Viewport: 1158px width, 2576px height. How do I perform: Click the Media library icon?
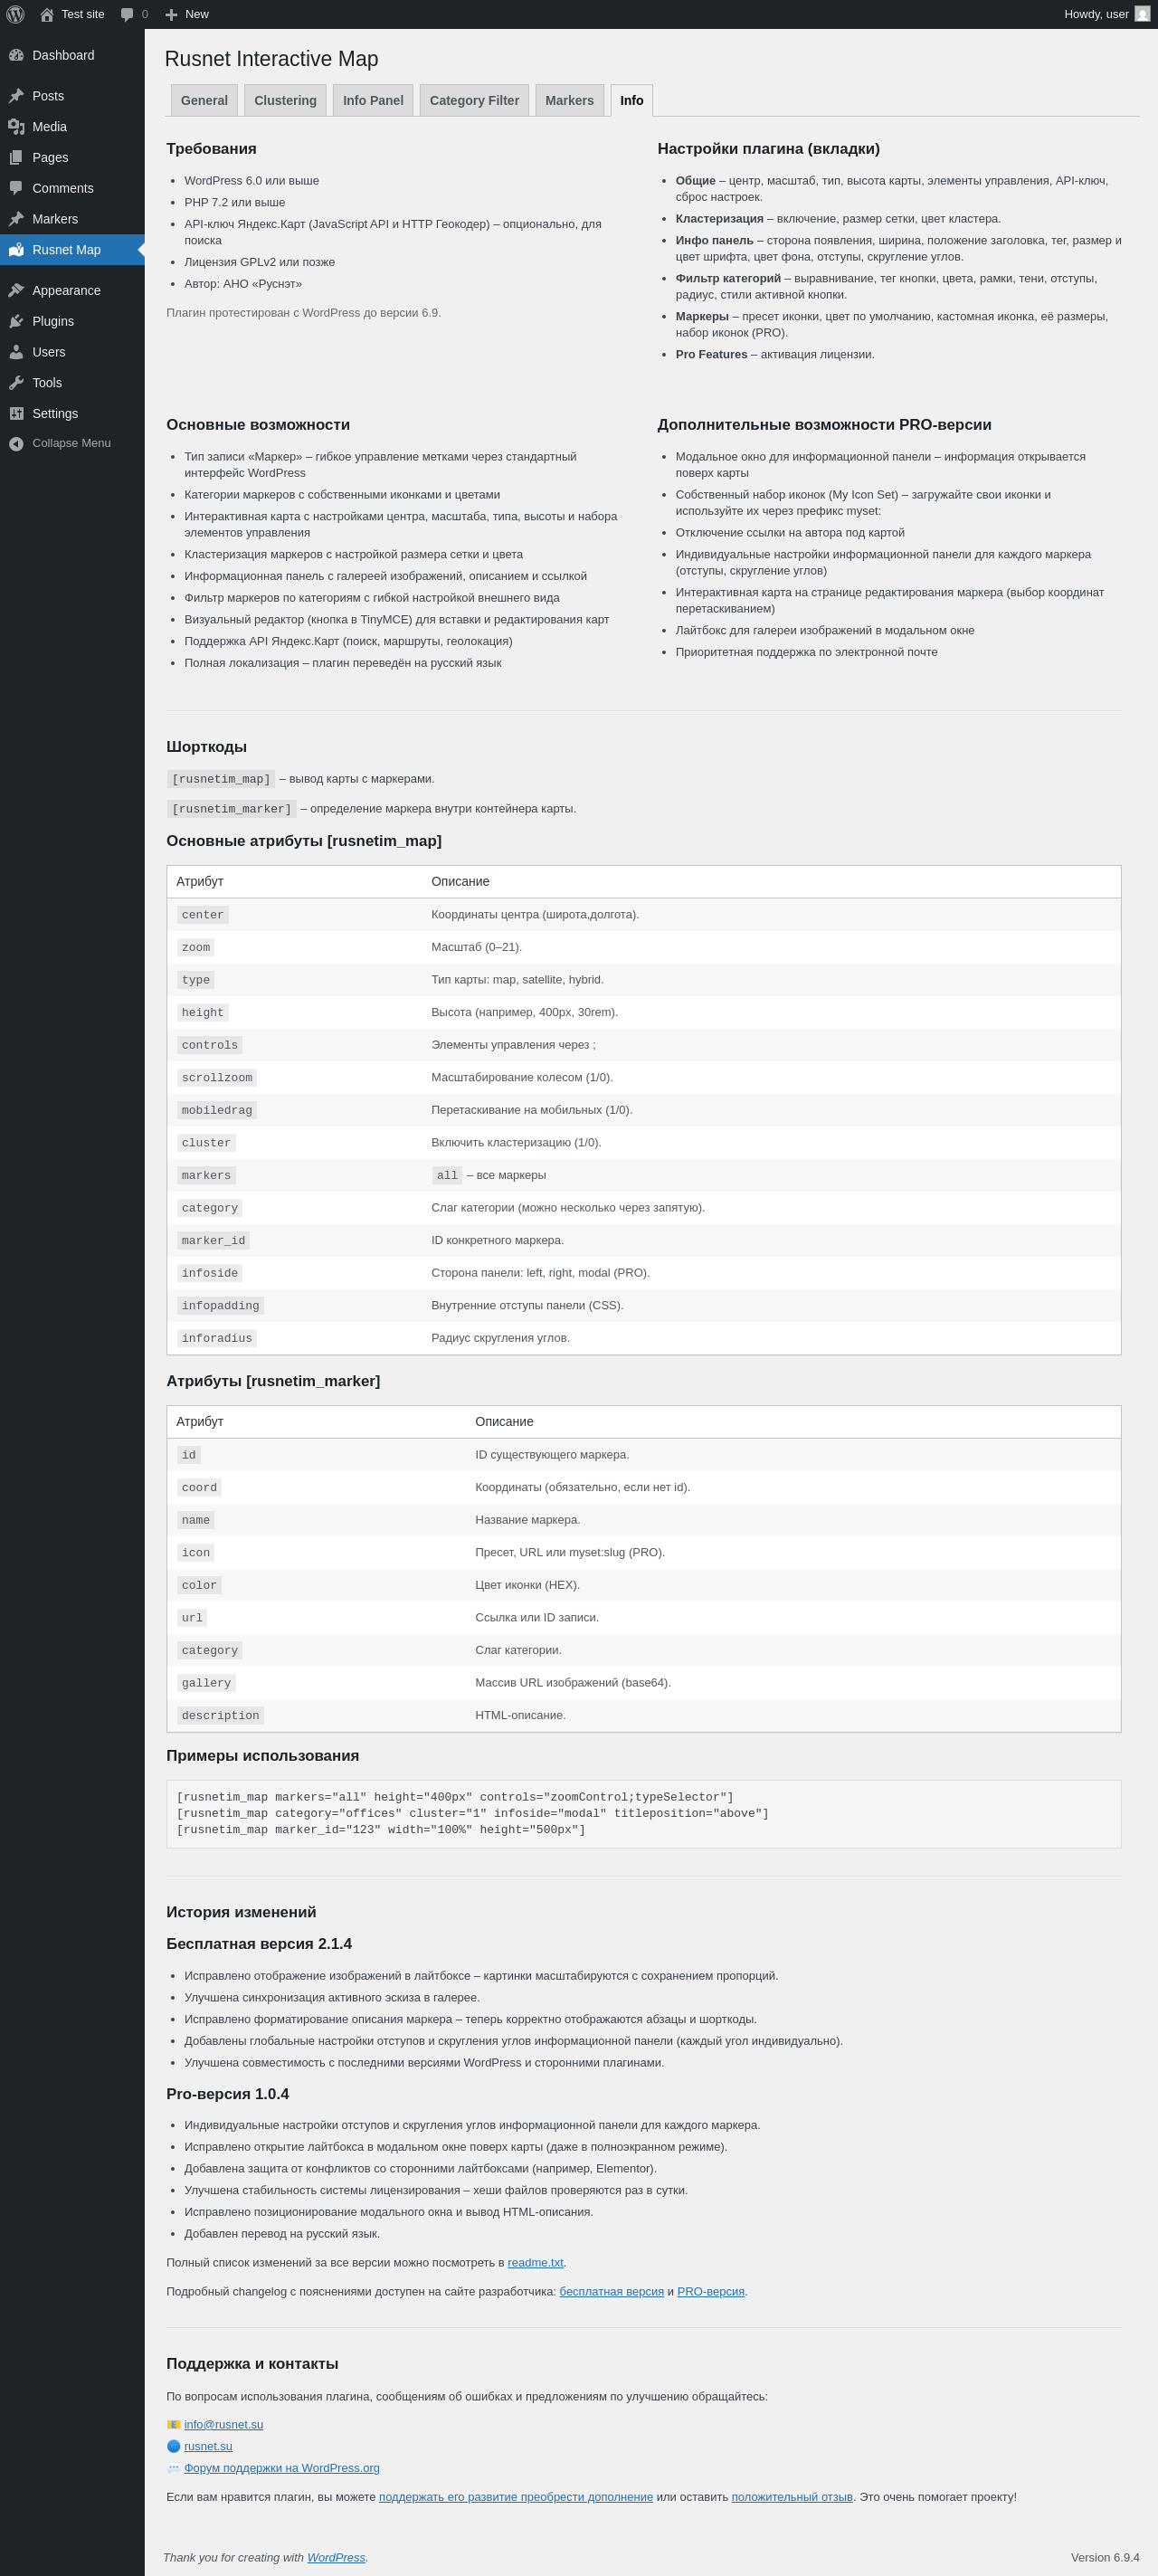(16, 127)
